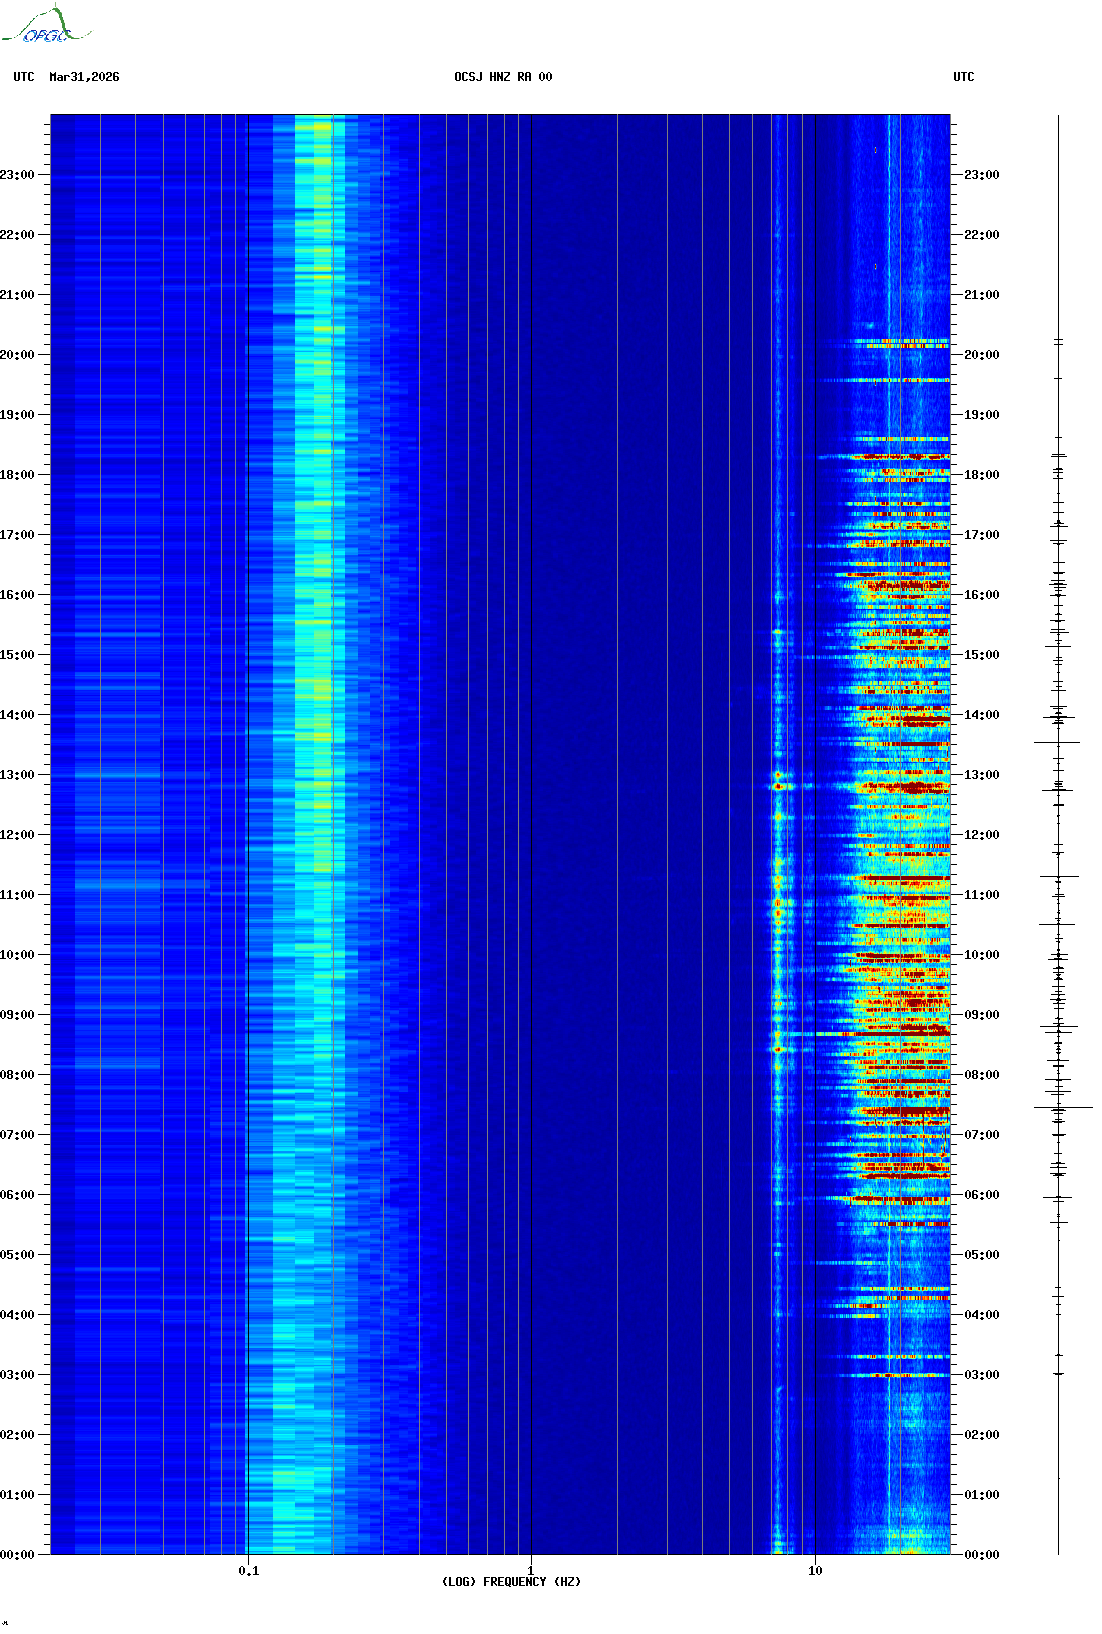Viewport: 1102px width, 1634px height.
Task: Click the black vertical line at 0.1 Hz
Action: click(x=248, y=800)
